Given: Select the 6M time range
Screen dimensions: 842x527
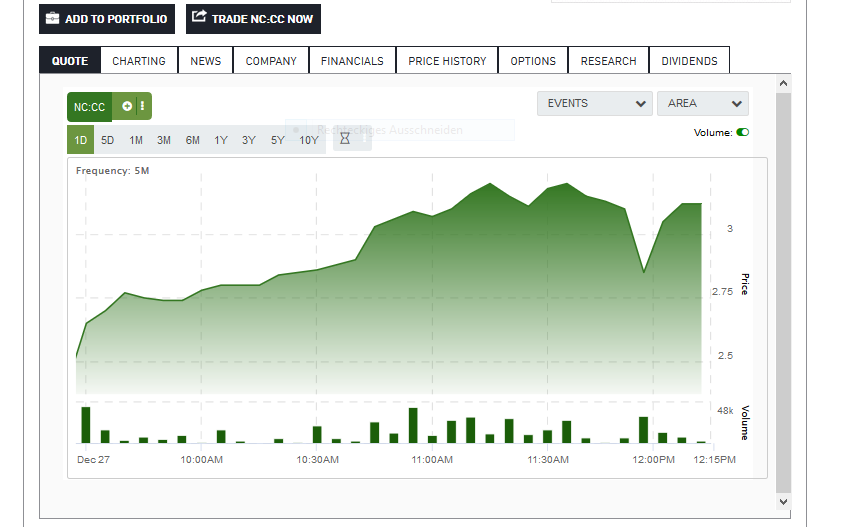Looking at the screenshot, I should point(193,140).
